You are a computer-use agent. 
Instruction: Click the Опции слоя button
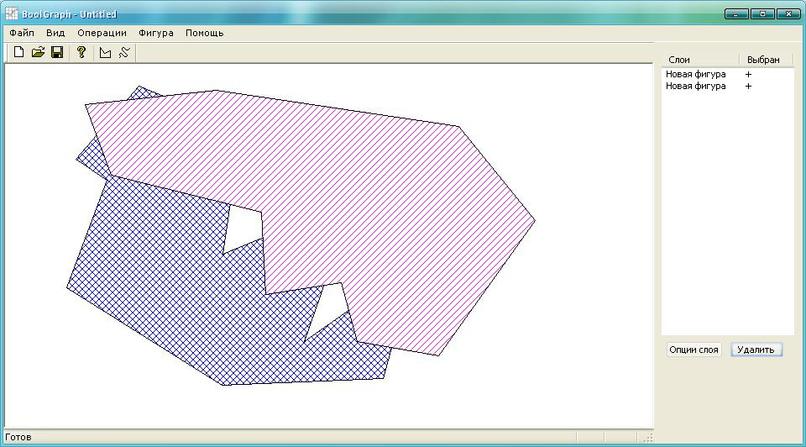click(x=693, y=350)
